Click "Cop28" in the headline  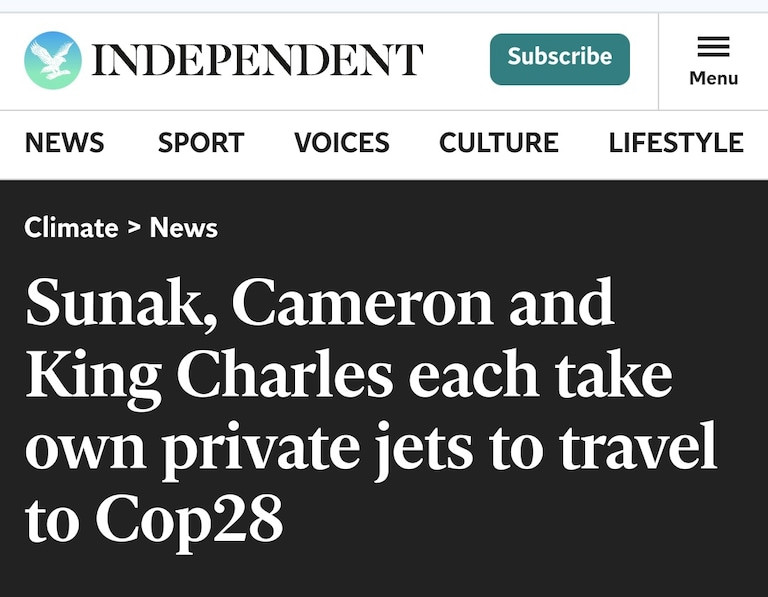[x=189, y=520]
